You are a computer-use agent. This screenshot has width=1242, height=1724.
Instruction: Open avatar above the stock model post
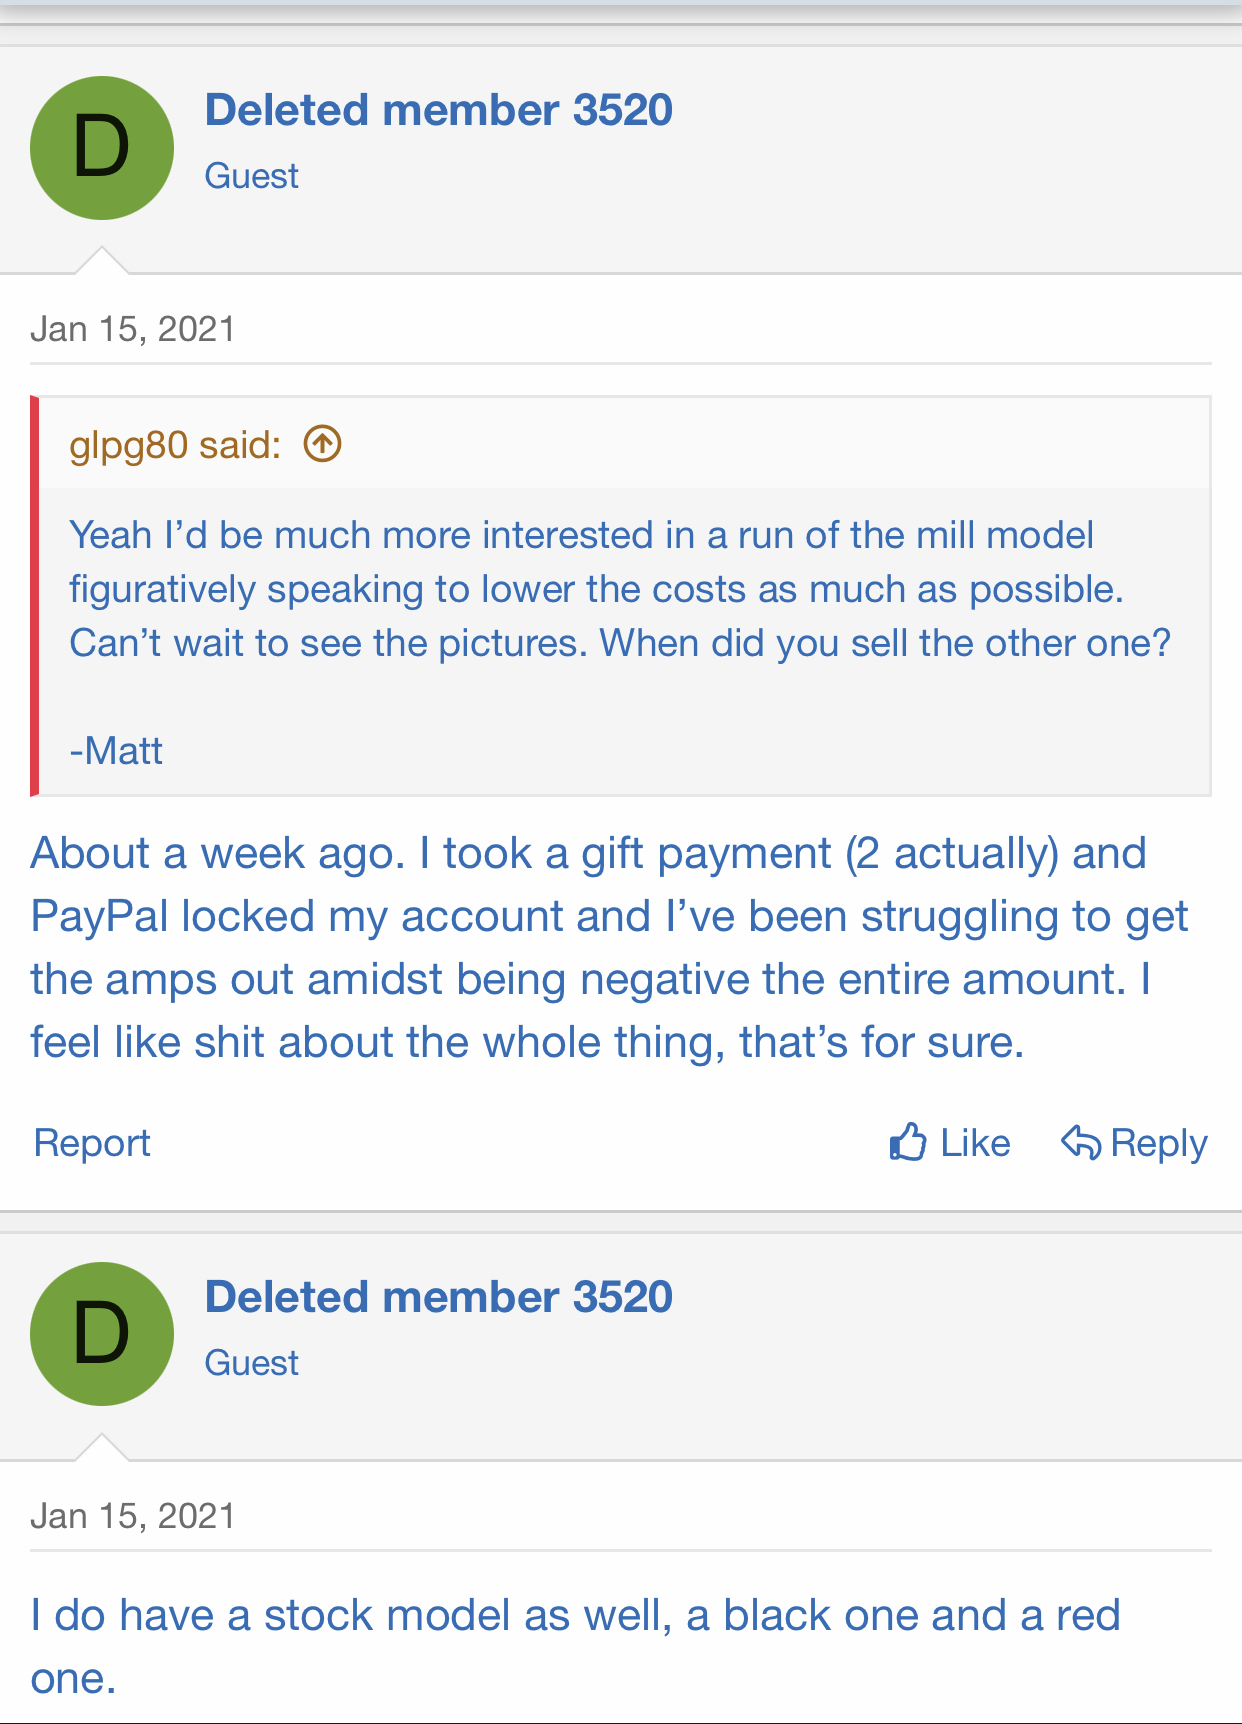[102, 1334]
